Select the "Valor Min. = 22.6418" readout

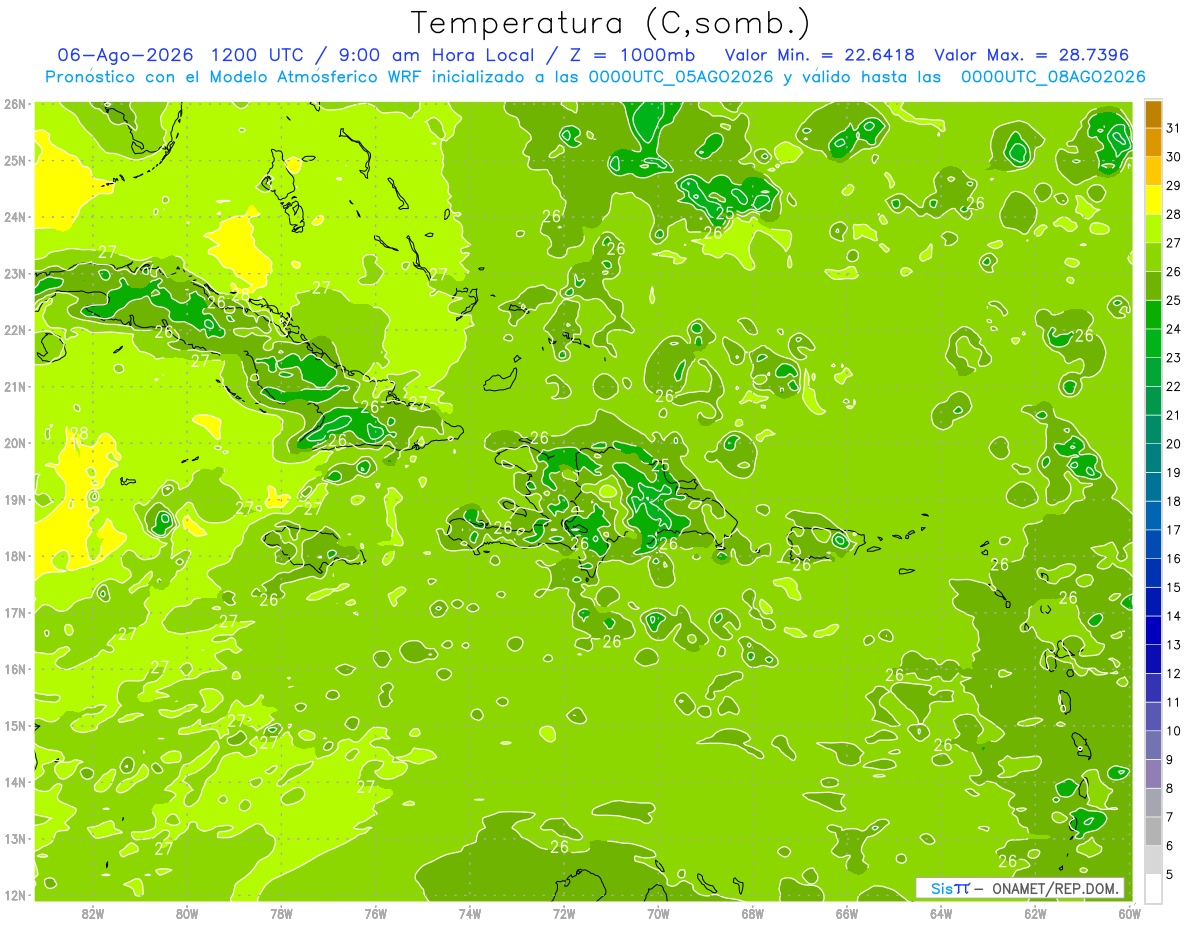819,55
